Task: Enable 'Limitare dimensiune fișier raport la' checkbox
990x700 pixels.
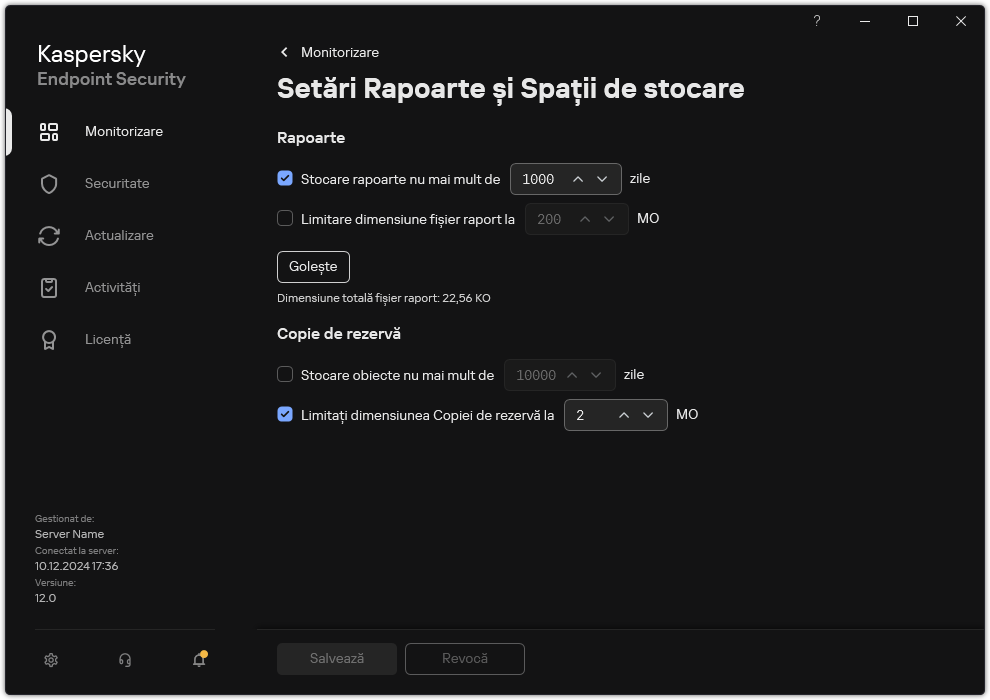Action: coord(285,219)
